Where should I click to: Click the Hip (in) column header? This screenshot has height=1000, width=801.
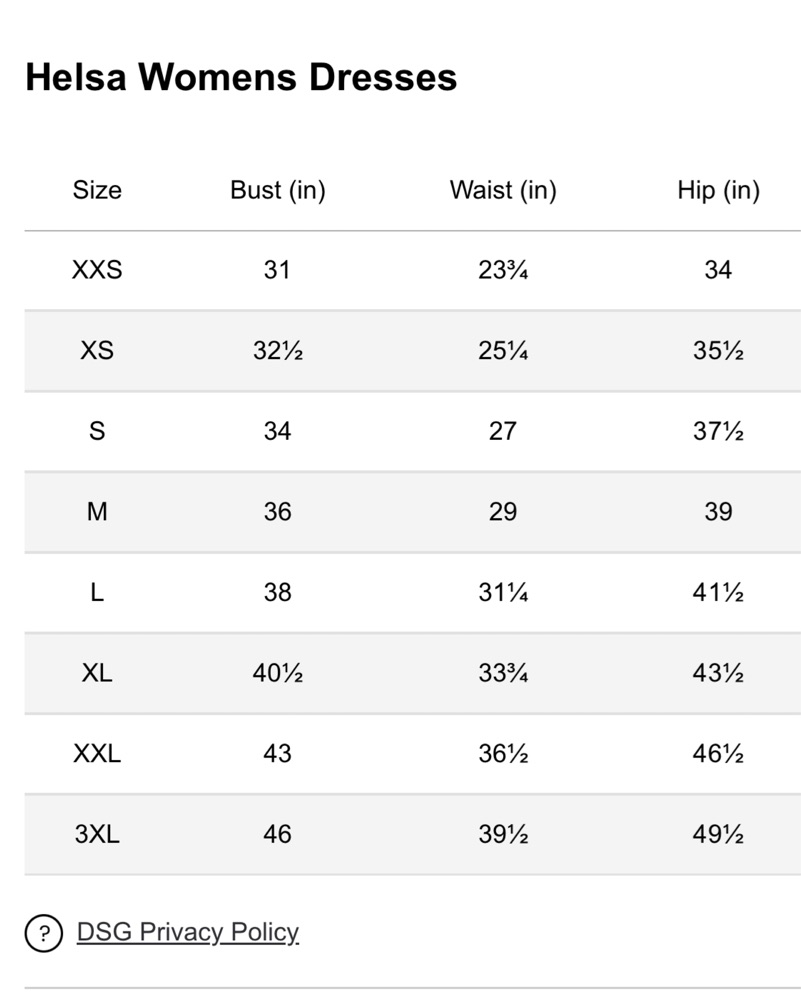coord(718,190)
